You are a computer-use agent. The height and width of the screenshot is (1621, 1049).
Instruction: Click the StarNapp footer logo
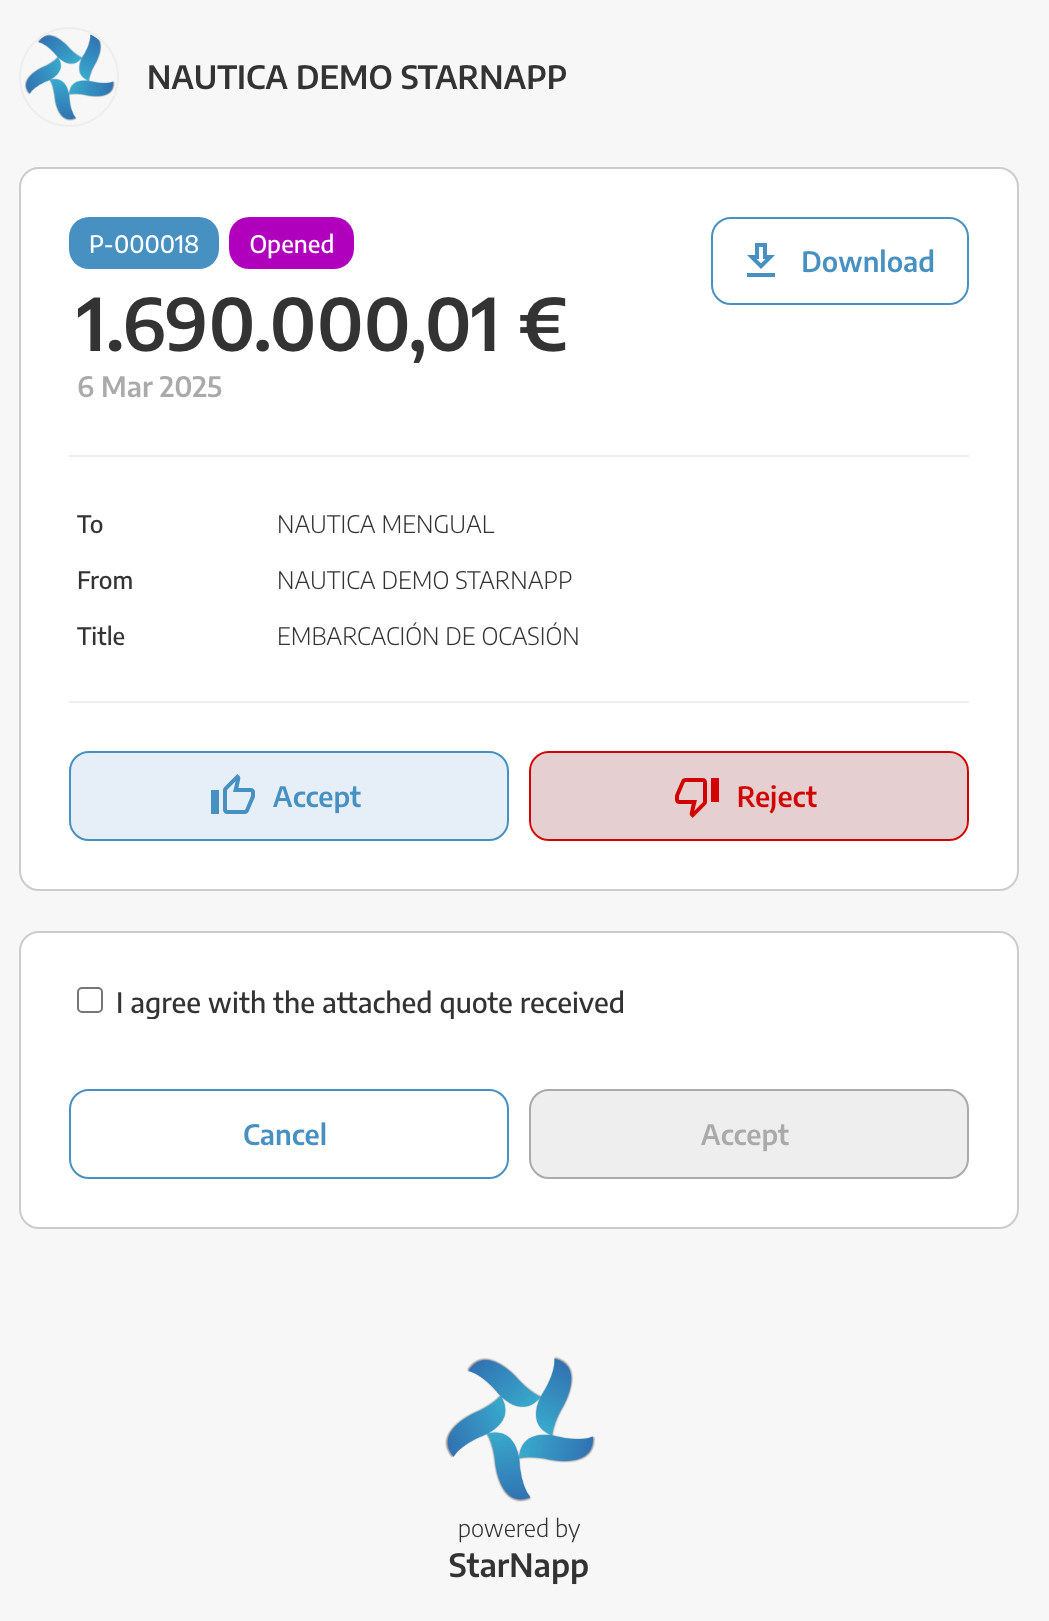pyautogui.click(x=519, y=1428)
